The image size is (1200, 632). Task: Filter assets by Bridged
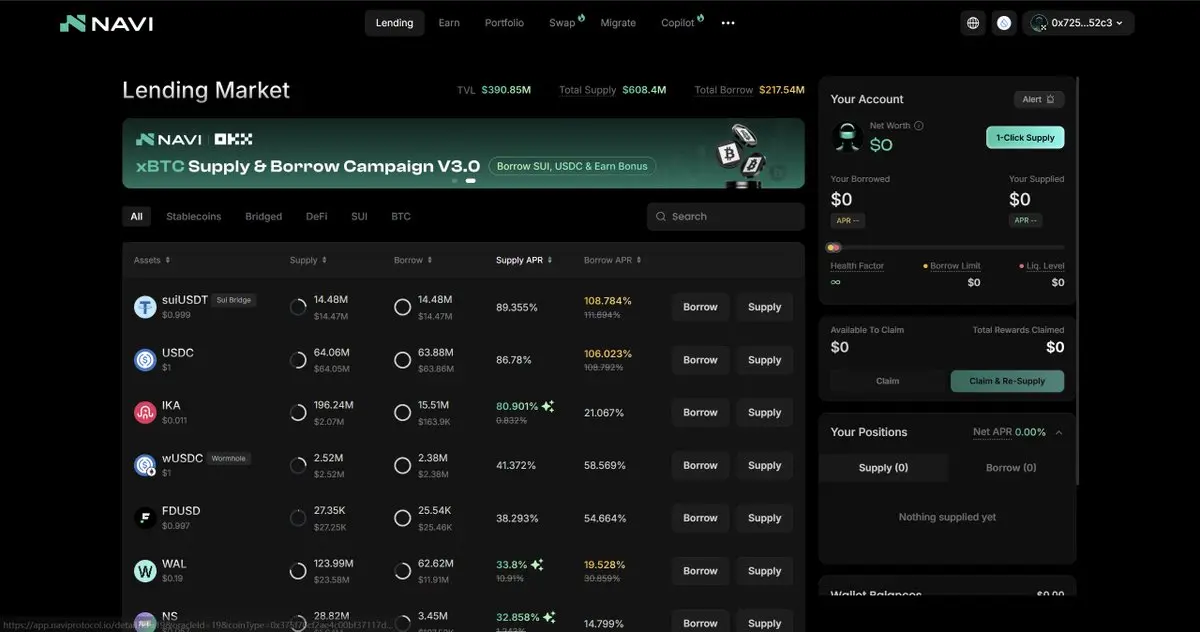click(264, 216)
